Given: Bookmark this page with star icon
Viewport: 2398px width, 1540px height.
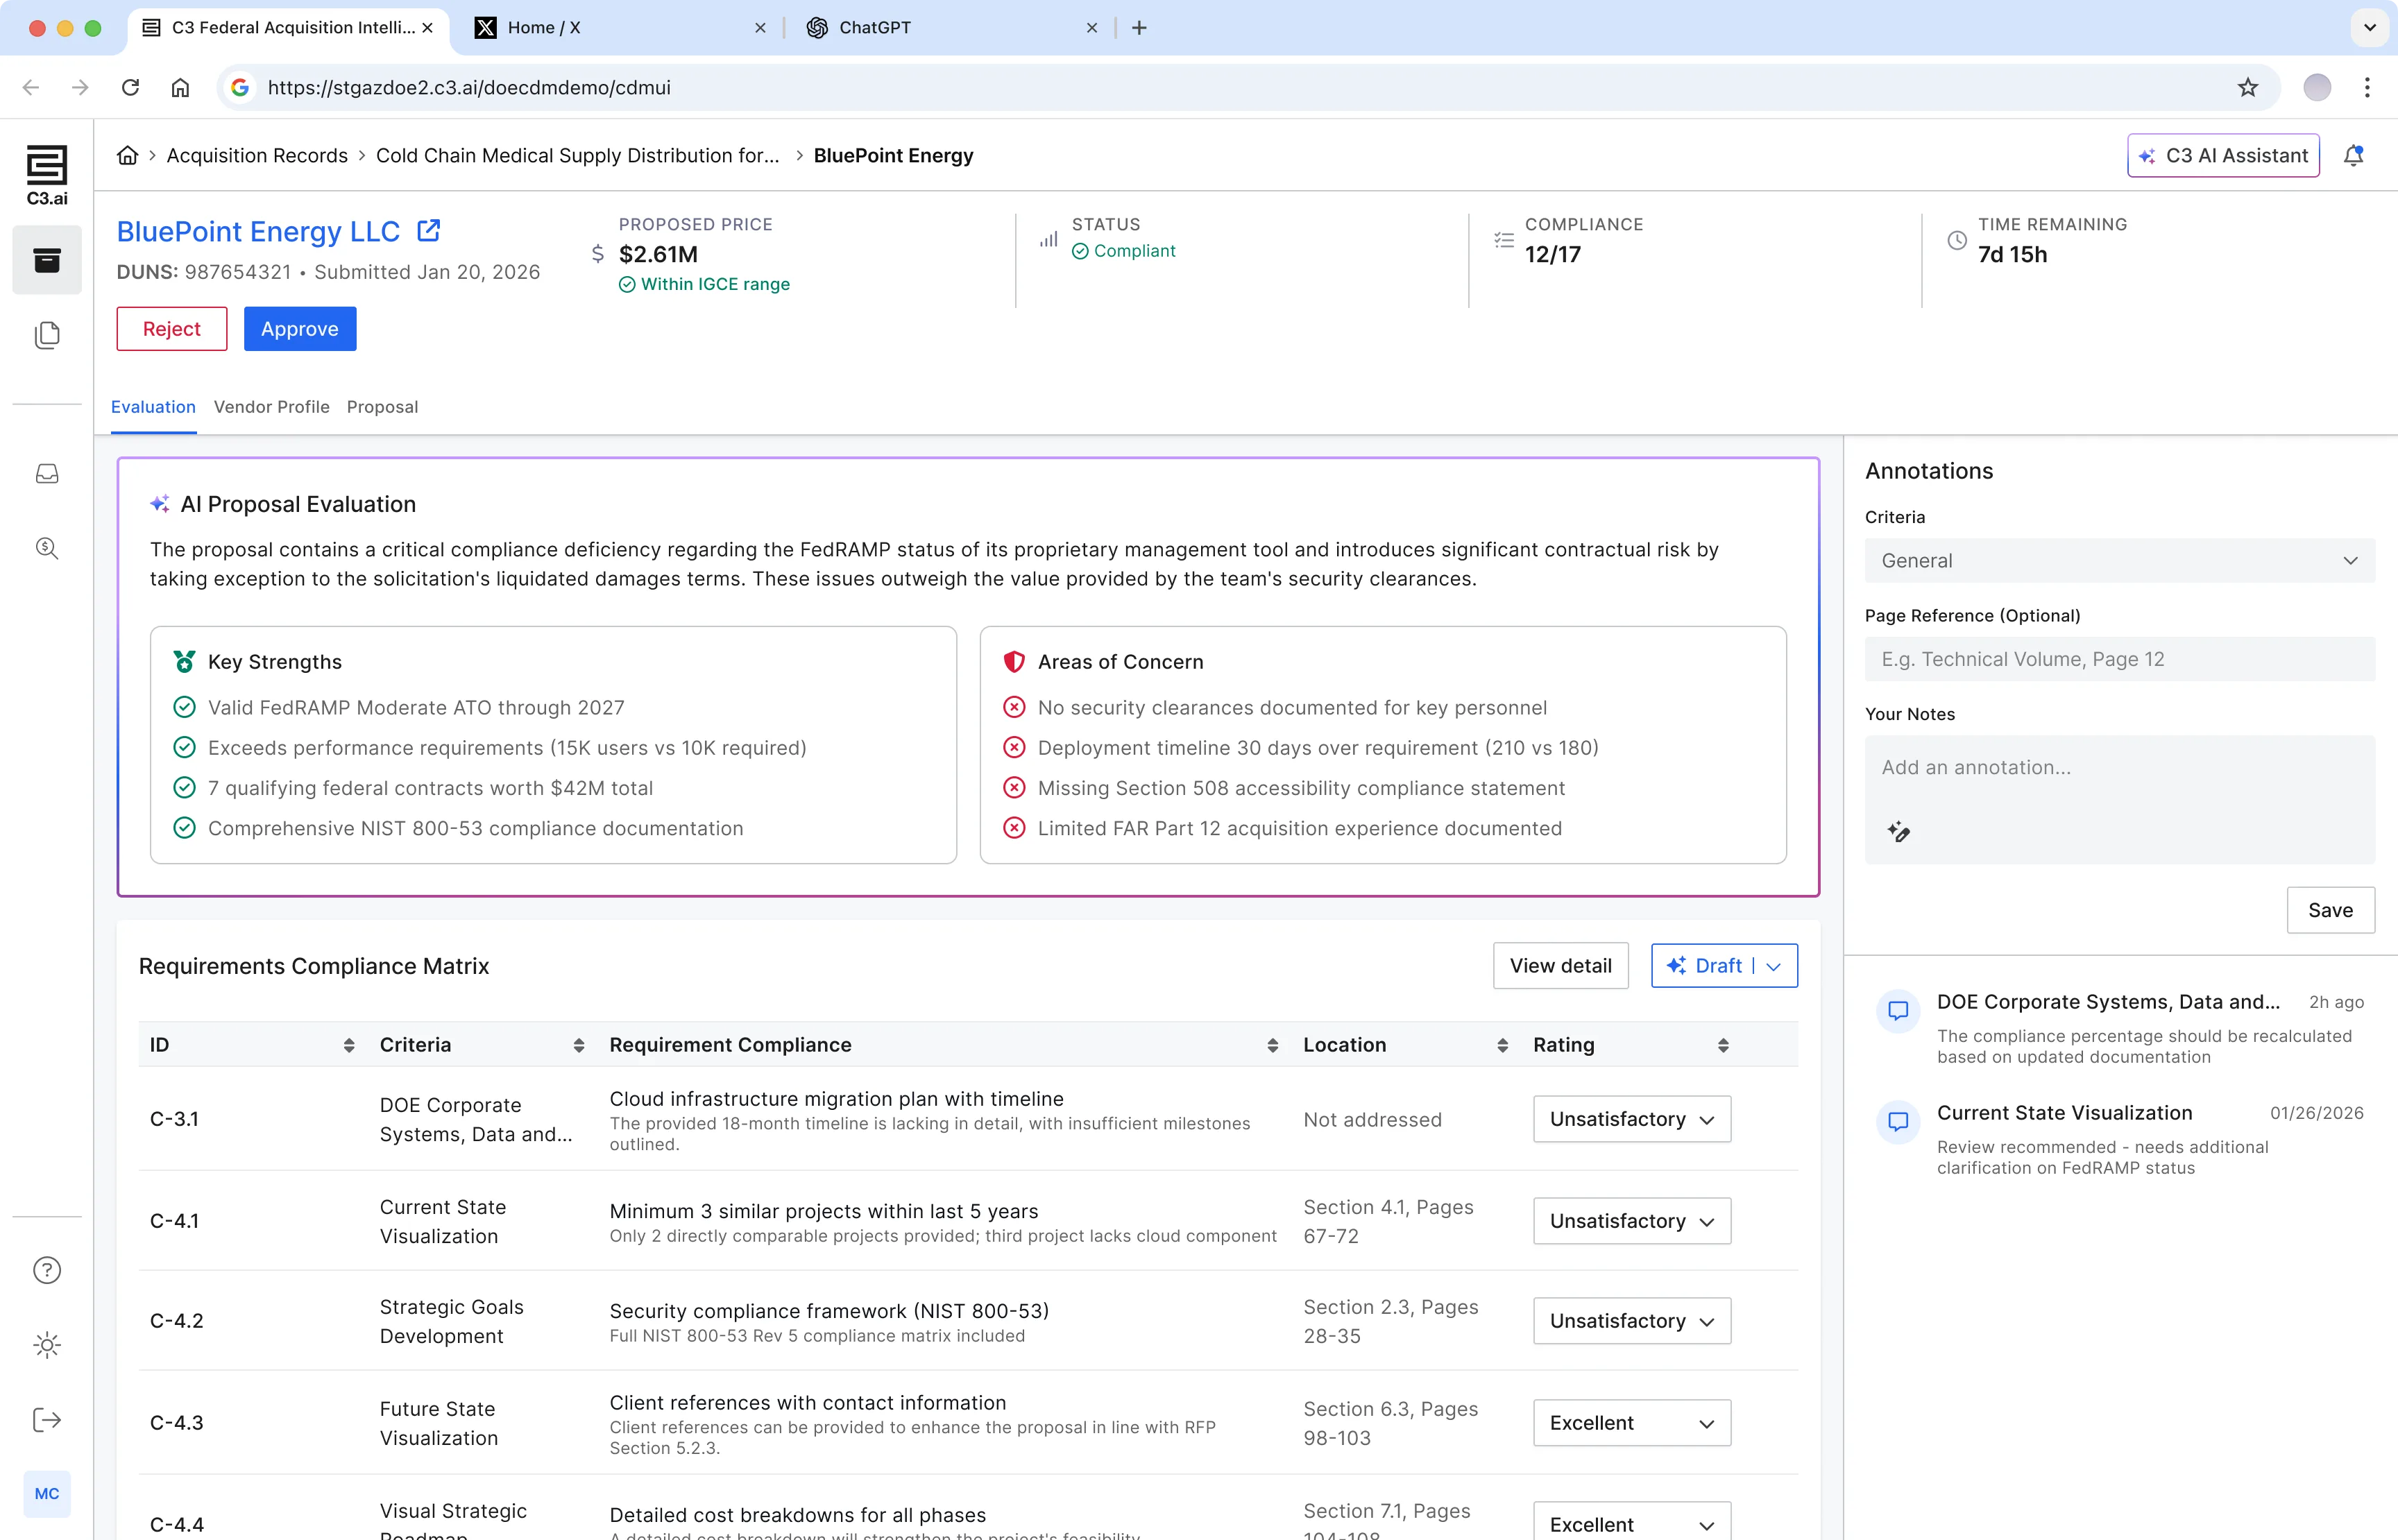Looking at the screenshot, I should [x=2248, y=87].
